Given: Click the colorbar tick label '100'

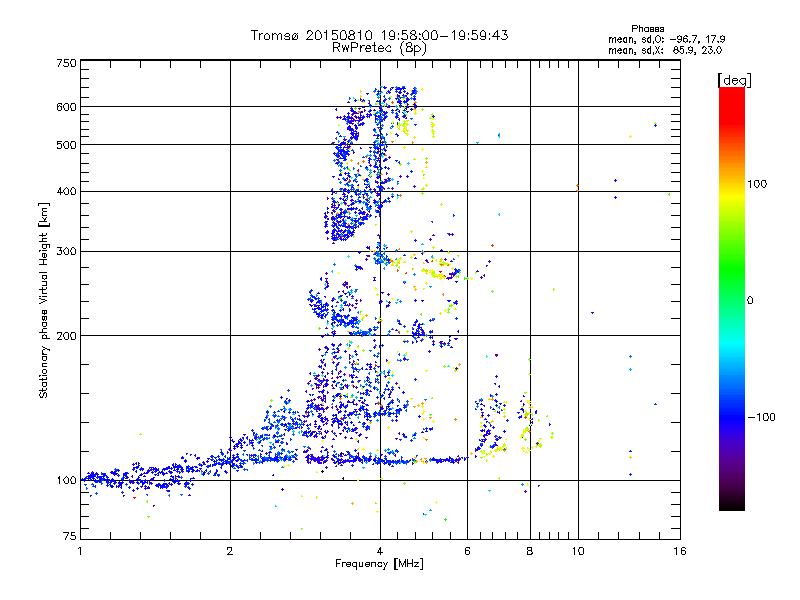Looking at the screenshot, I should click(757, 184).
